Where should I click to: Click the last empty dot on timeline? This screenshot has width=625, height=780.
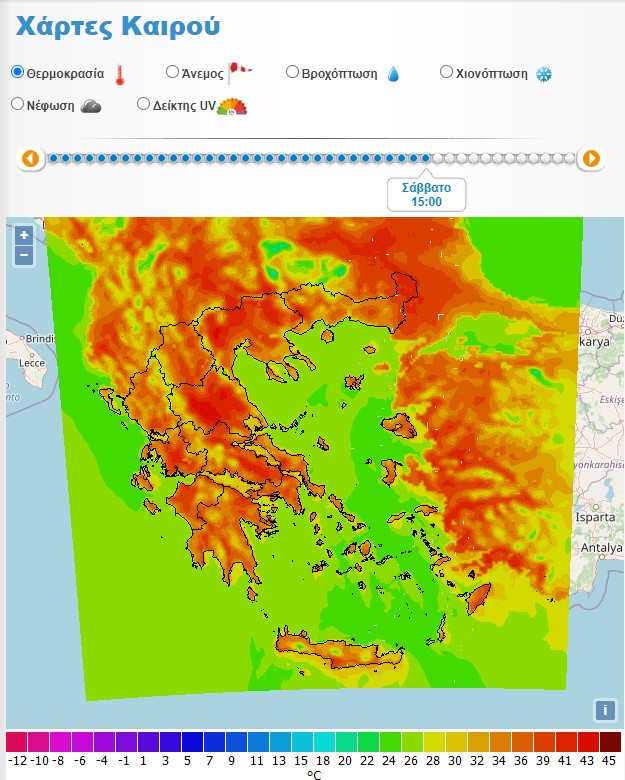[x=570, y=158]
